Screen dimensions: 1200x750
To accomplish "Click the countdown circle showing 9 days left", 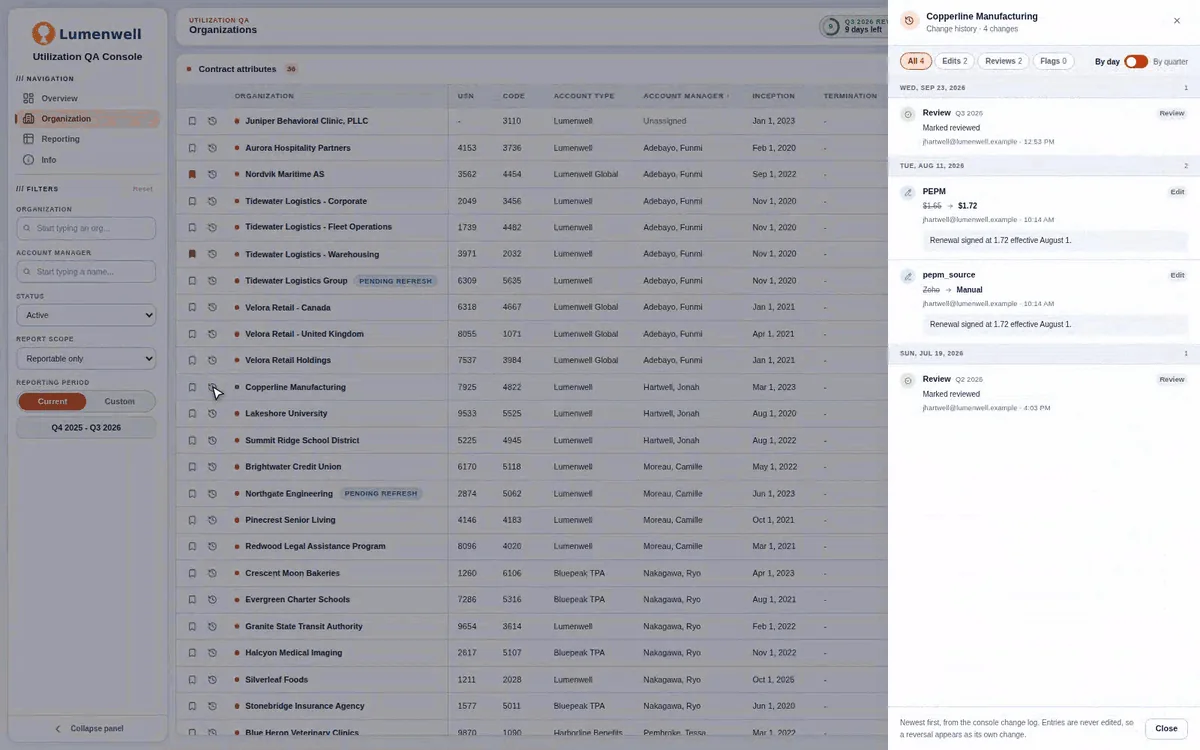I will (x=830, y=26).
